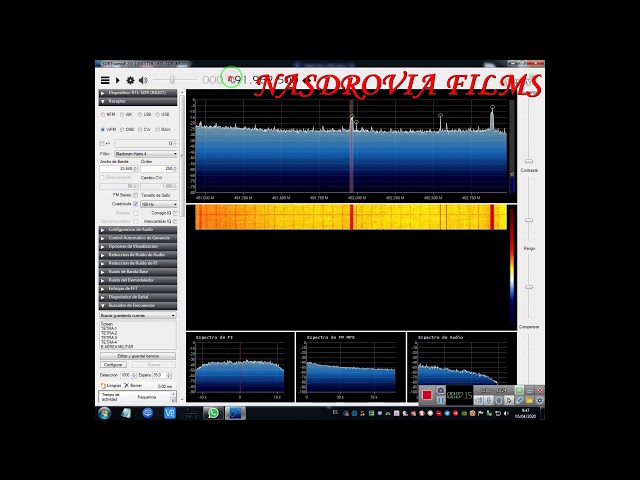Open the VE application in the taskbar

[169, 413]
